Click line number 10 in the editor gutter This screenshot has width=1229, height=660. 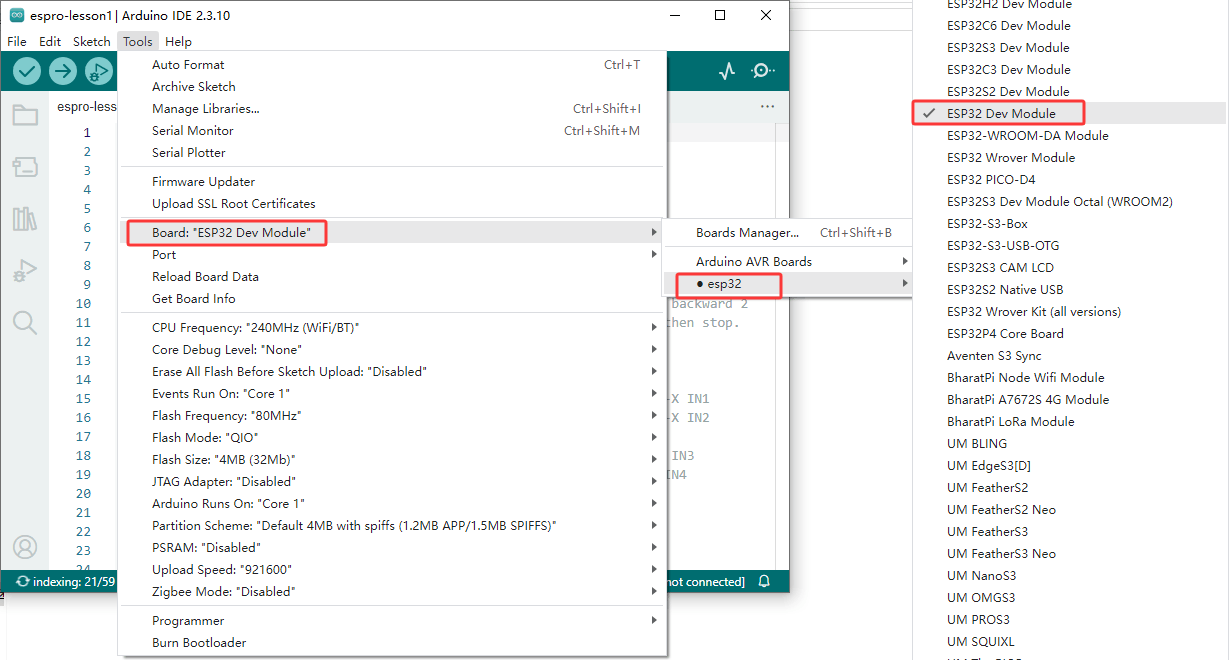83,304
